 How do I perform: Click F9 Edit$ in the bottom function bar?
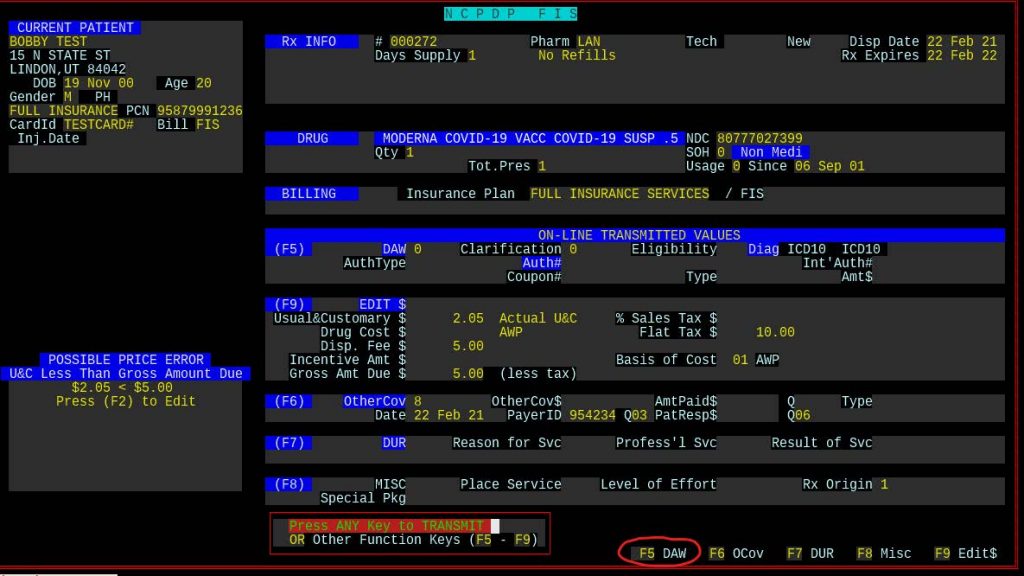click(964, 553)
